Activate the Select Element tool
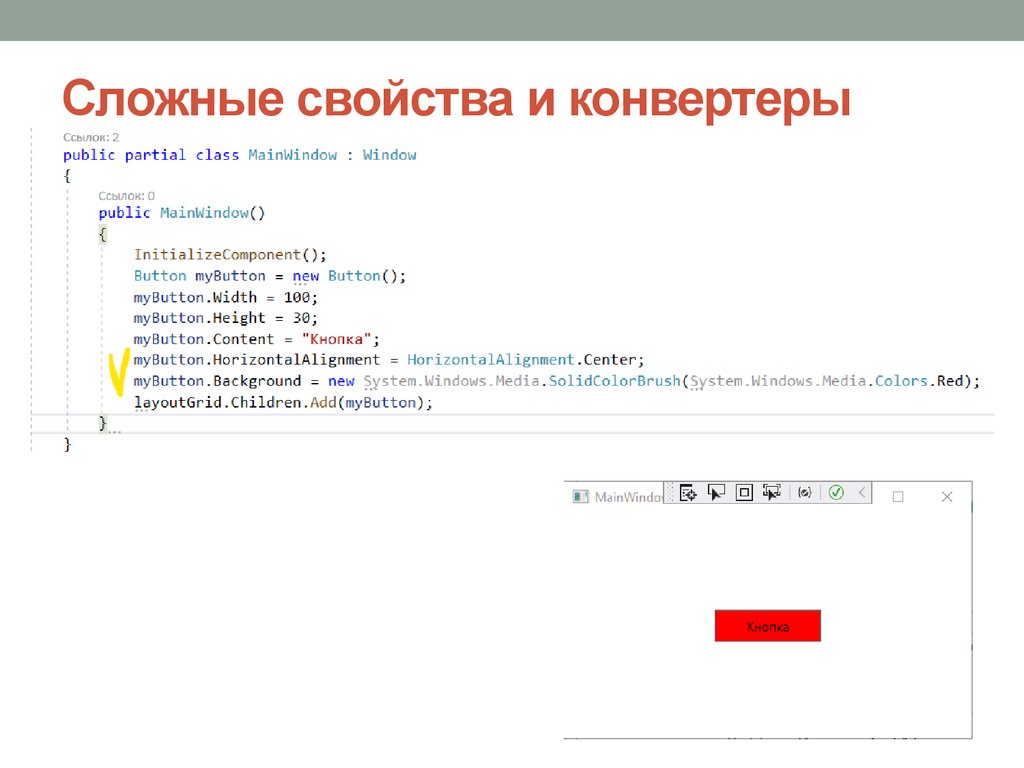Viewport: 1024px width, 768px height. [716, 493]
